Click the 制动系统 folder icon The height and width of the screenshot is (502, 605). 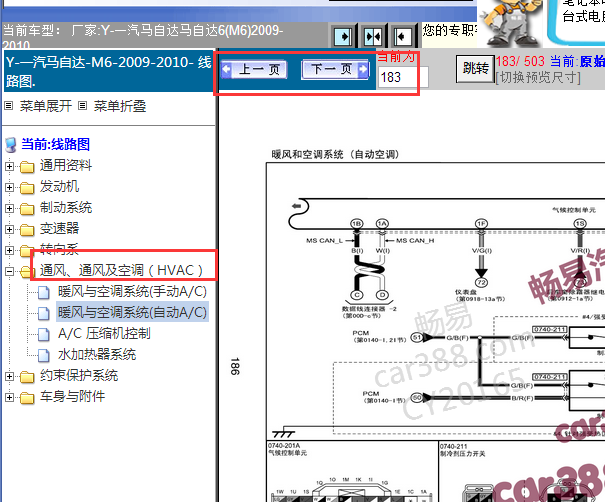tap(27, 209)
